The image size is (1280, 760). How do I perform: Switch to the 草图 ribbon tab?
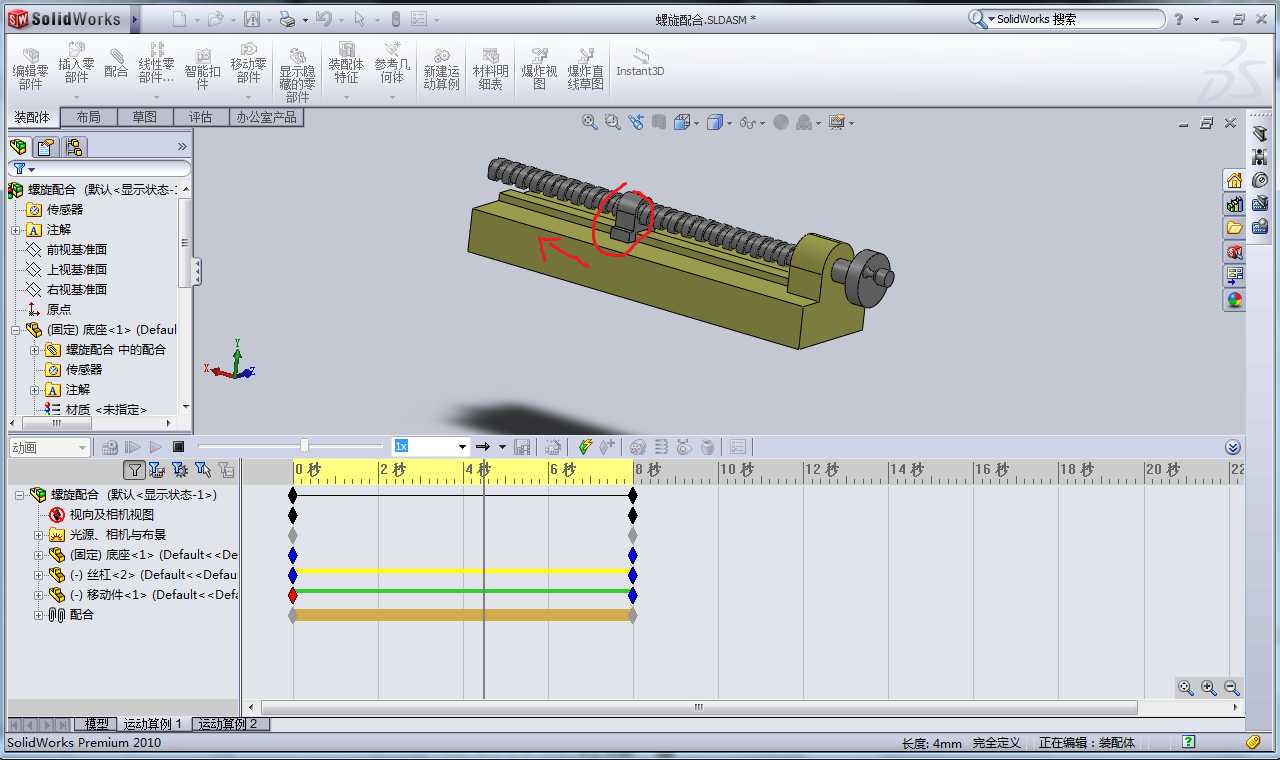144,117
